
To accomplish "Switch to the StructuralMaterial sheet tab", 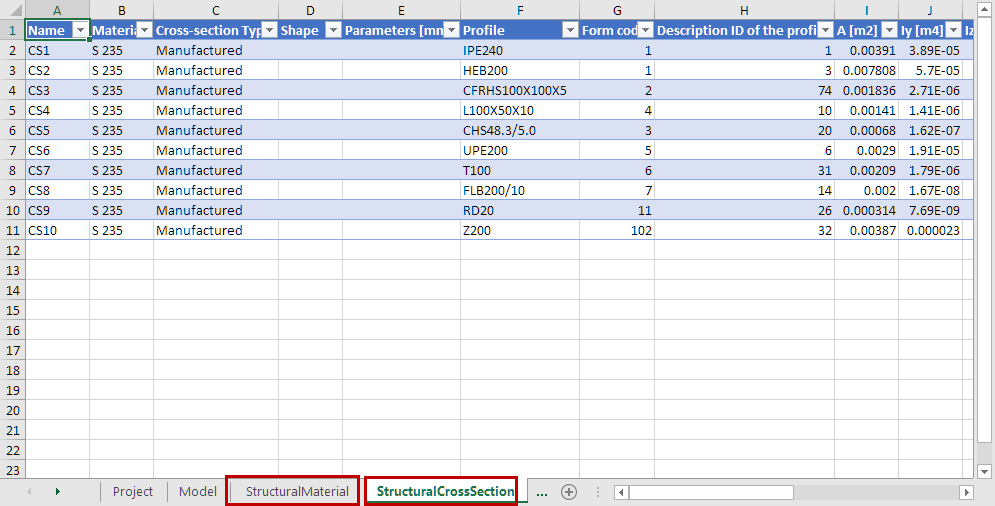I will 297,491.
